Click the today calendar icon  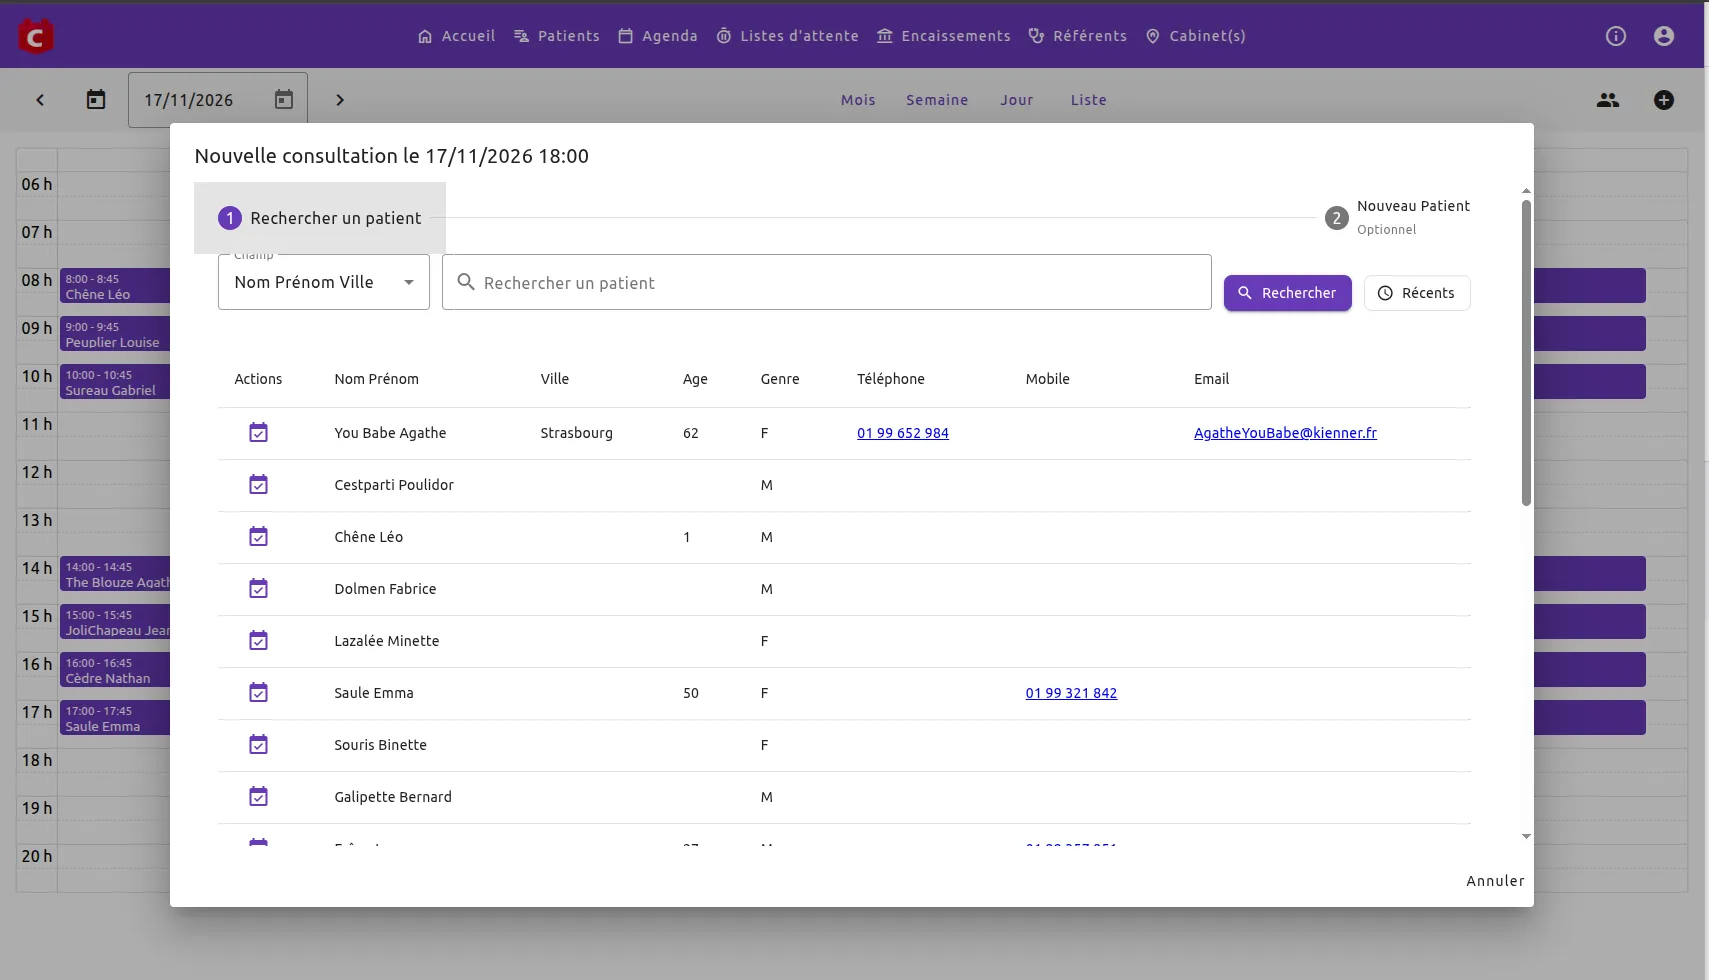coord(96,100)
